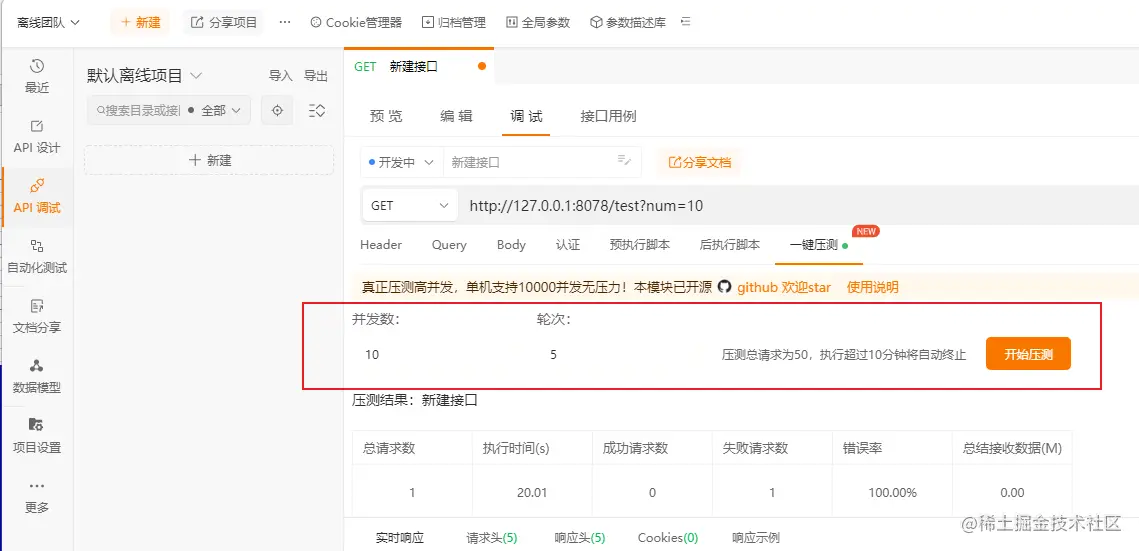The height and width of the screenshot is (551, 1139).
Task: Click the 错误率 value 100.00%
Action: pyautogui.click(x=892, y=492)
